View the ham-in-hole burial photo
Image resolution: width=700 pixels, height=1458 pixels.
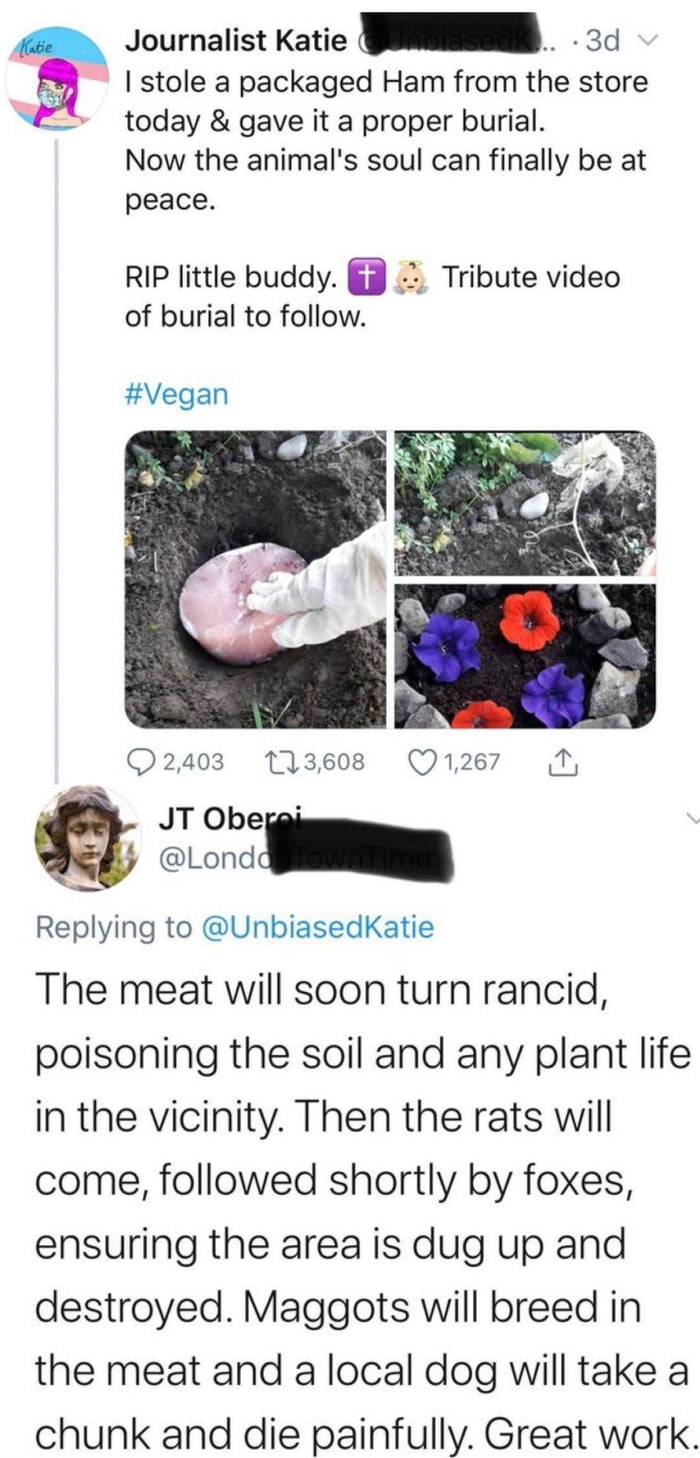(x=256, y=579)
